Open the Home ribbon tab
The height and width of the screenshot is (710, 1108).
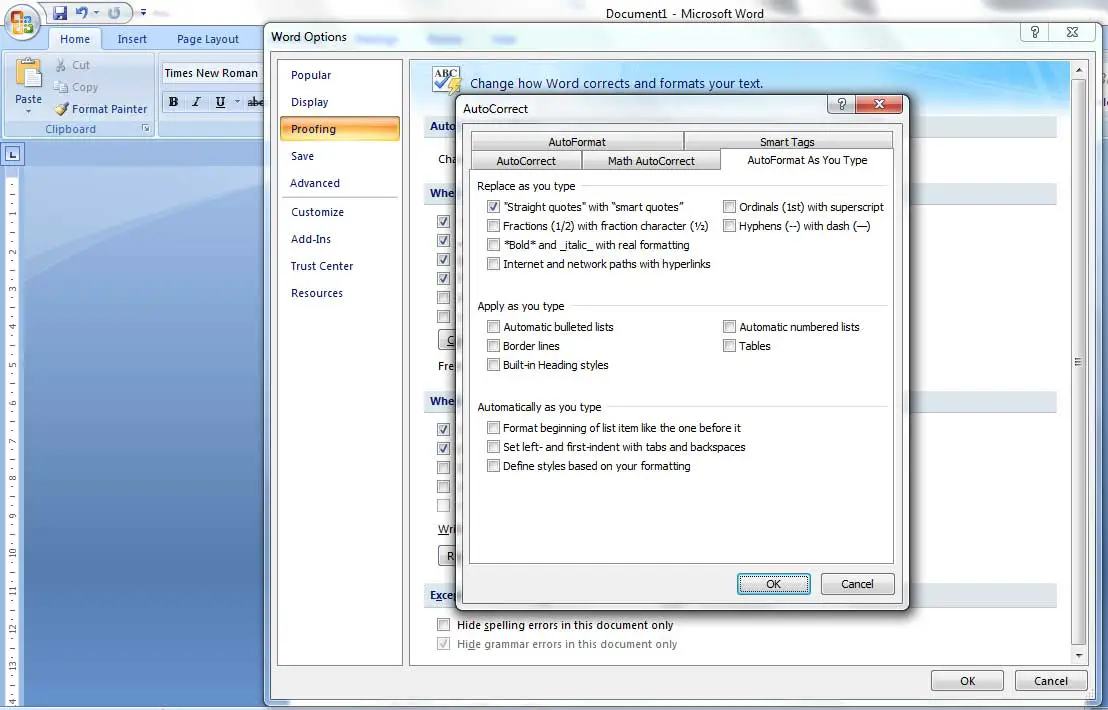click(x=75, y=39)
